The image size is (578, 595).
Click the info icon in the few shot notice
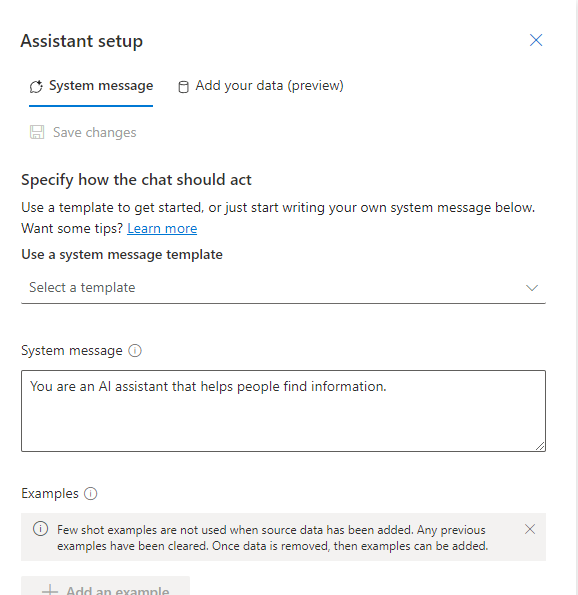point(41,529)
